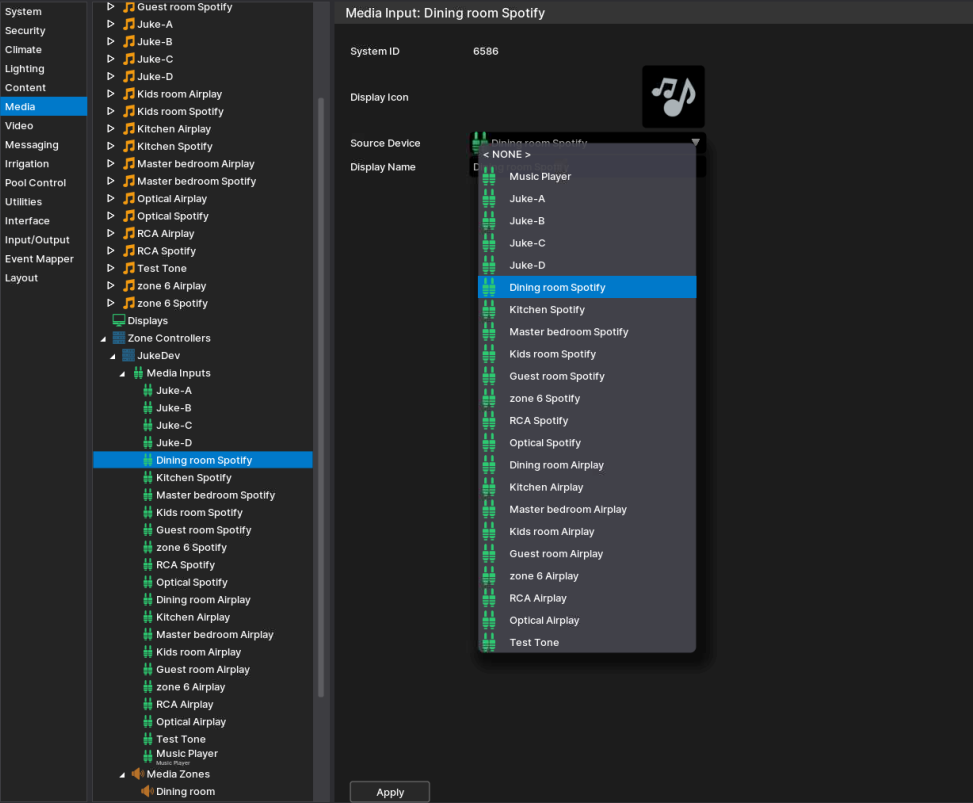Collapse the Media Inputs tree node
This screenshot has height=803, width=973.
122,374
